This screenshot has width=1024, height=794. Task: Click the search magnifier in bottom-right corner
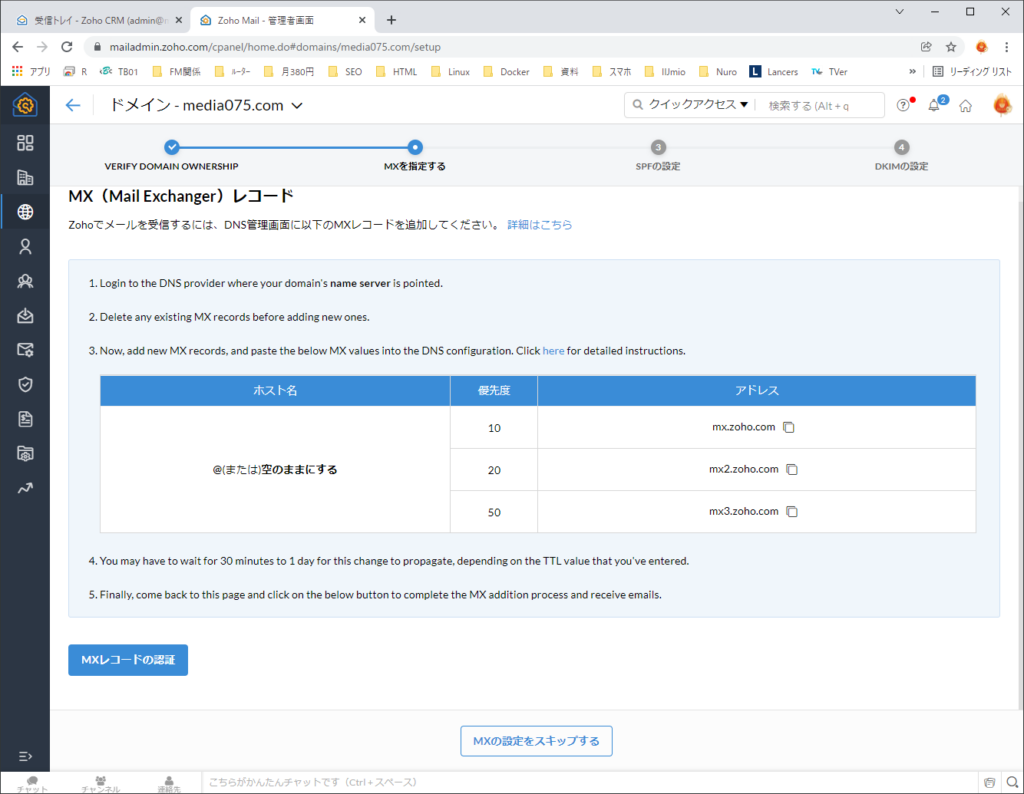click(1012, 782)
